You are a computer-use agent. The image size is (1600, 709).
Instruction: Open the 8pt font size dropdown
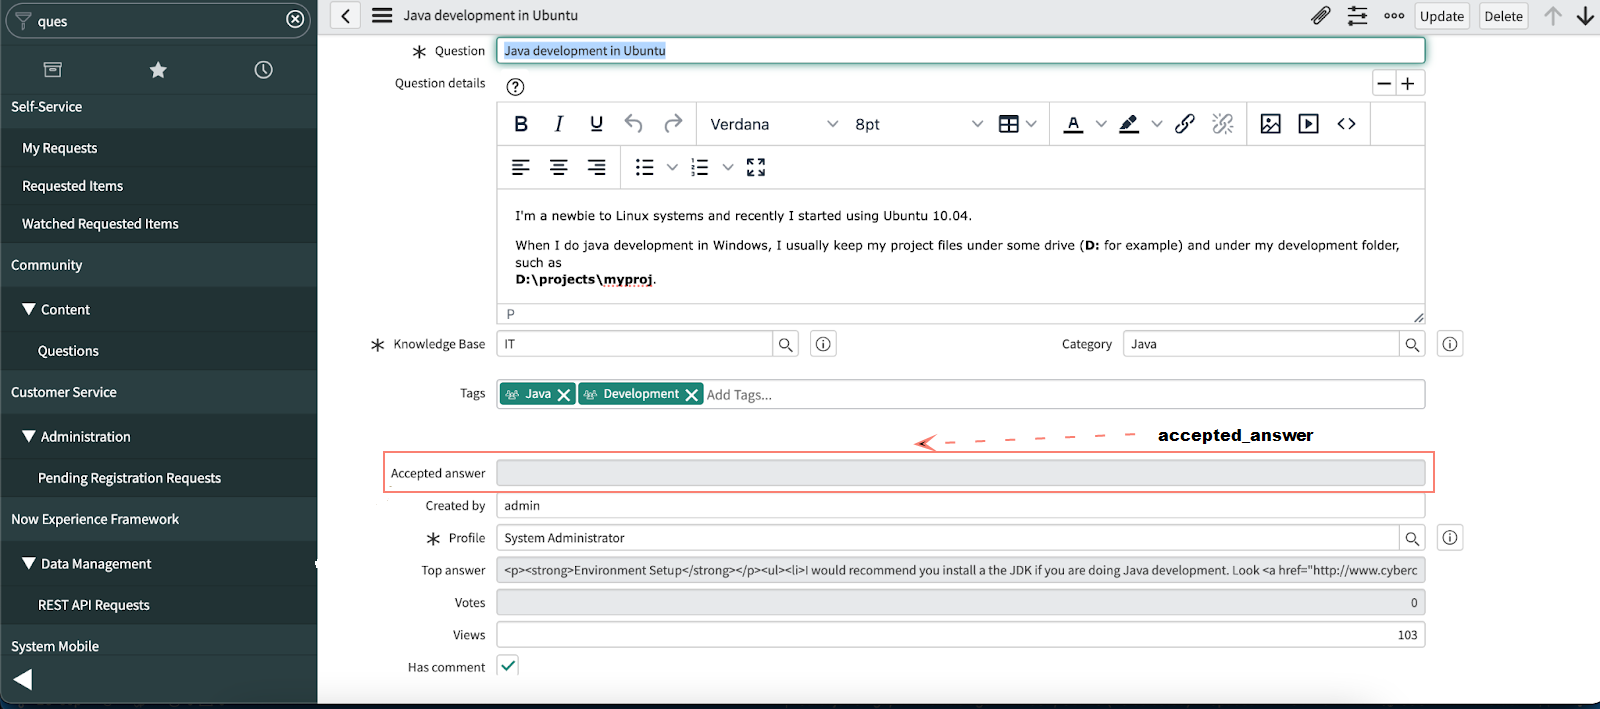point(918,124)
